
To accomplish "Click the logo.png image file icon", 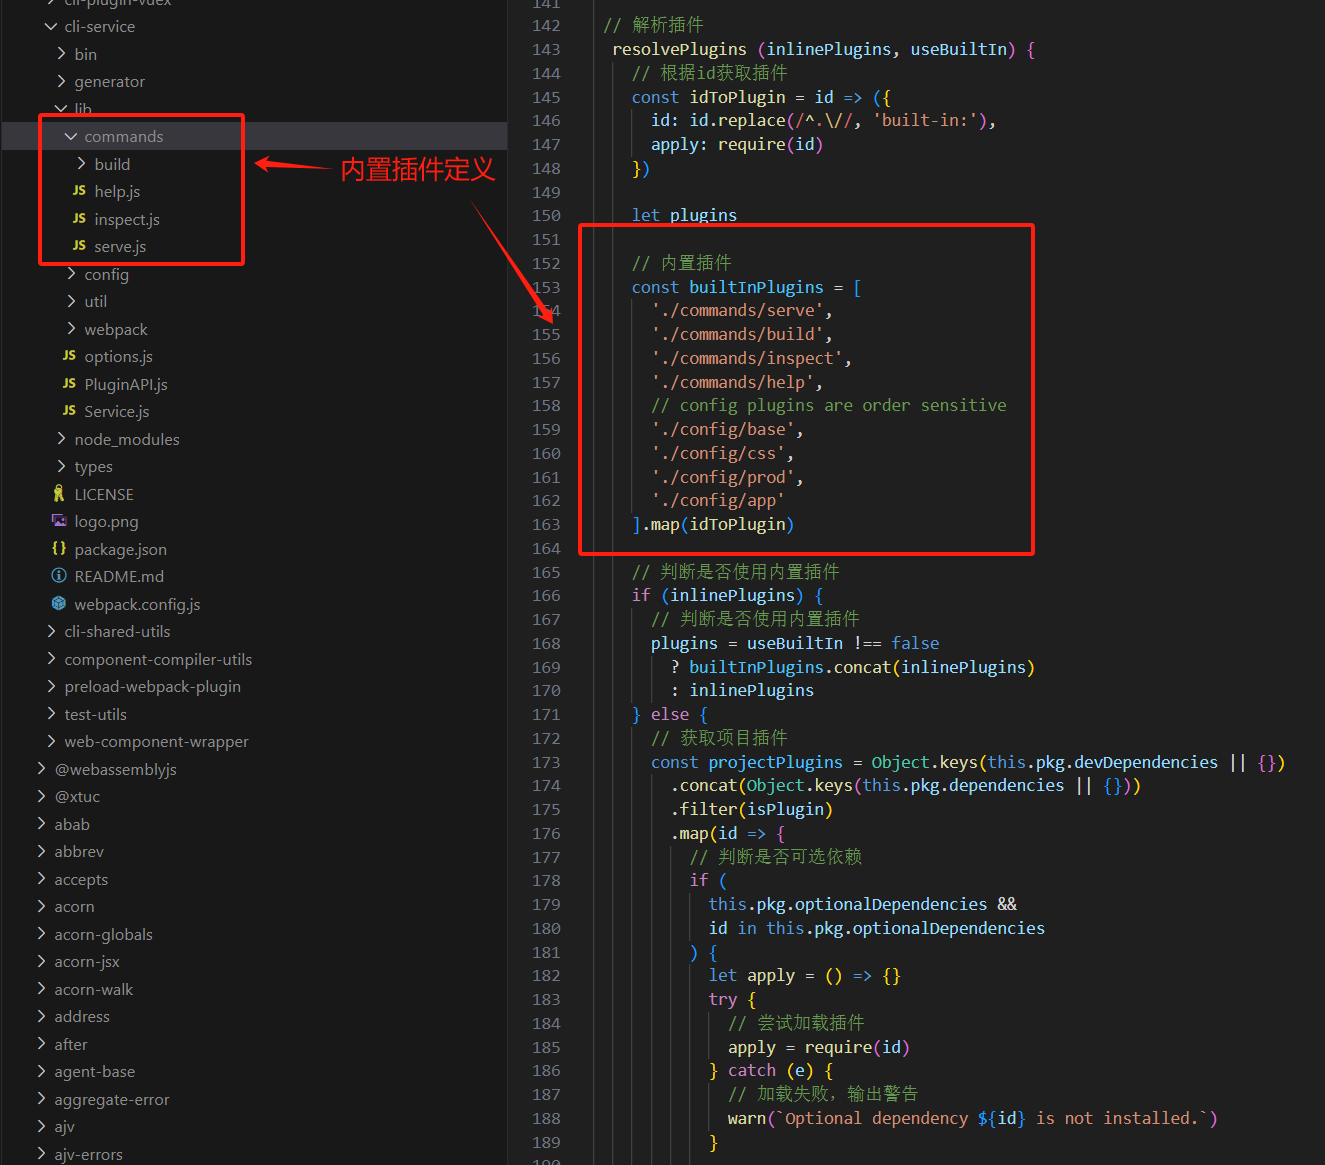I will (59, 521).
